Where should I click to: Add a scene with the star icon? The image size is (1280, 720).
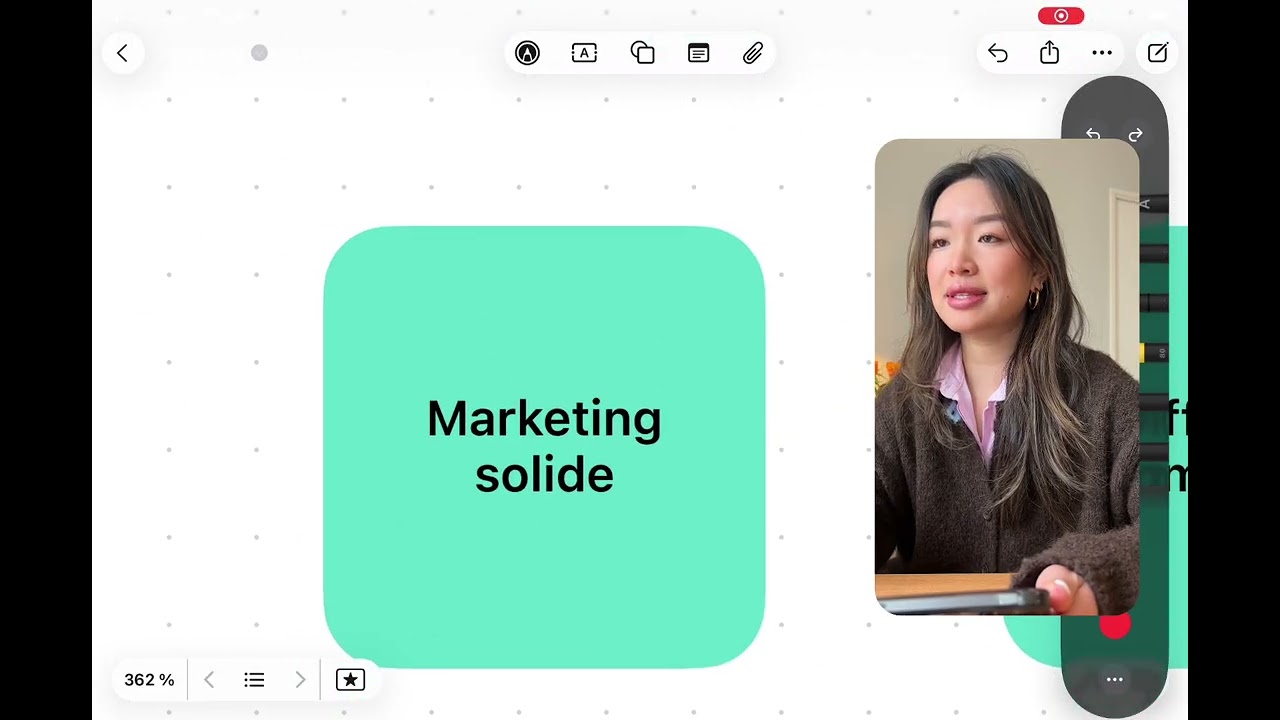coord(350,680)
